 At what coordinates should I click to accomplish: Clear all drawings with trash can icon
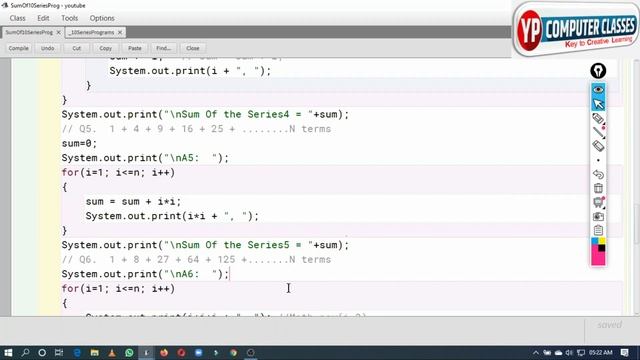coord(598,188)
